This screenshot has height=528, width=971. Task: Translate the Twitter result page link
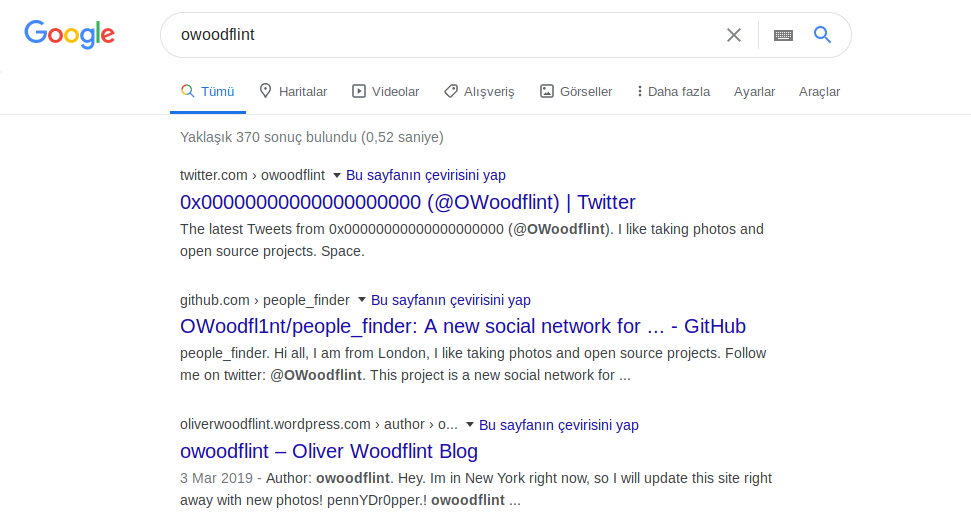click(426, 175)
